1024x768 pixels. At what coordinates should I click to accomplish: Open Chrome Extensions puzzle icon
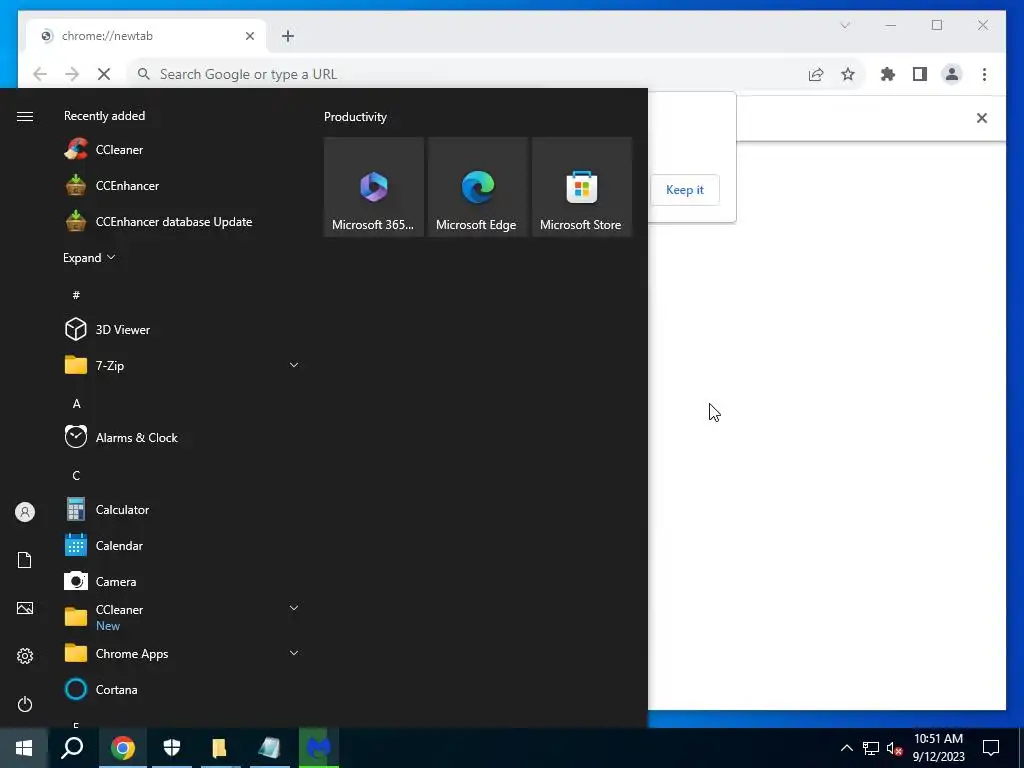888,74
